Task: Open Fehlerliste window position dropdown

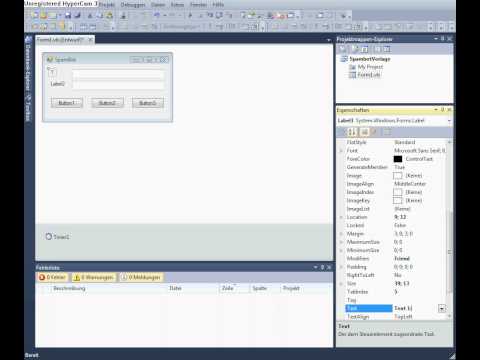Action: point(315,267)
